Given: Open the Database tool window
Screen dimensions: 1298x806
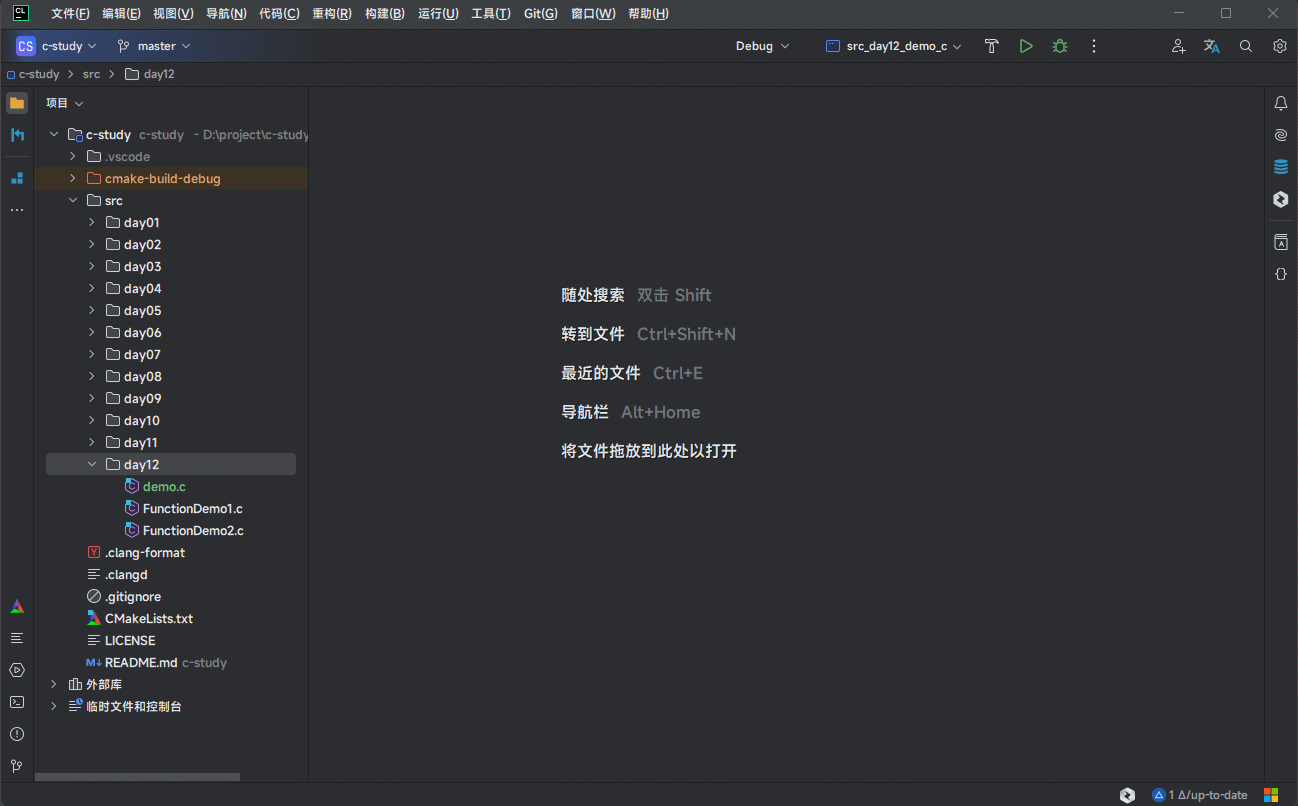Looking at the screenshot, I should pos(1280,166).
